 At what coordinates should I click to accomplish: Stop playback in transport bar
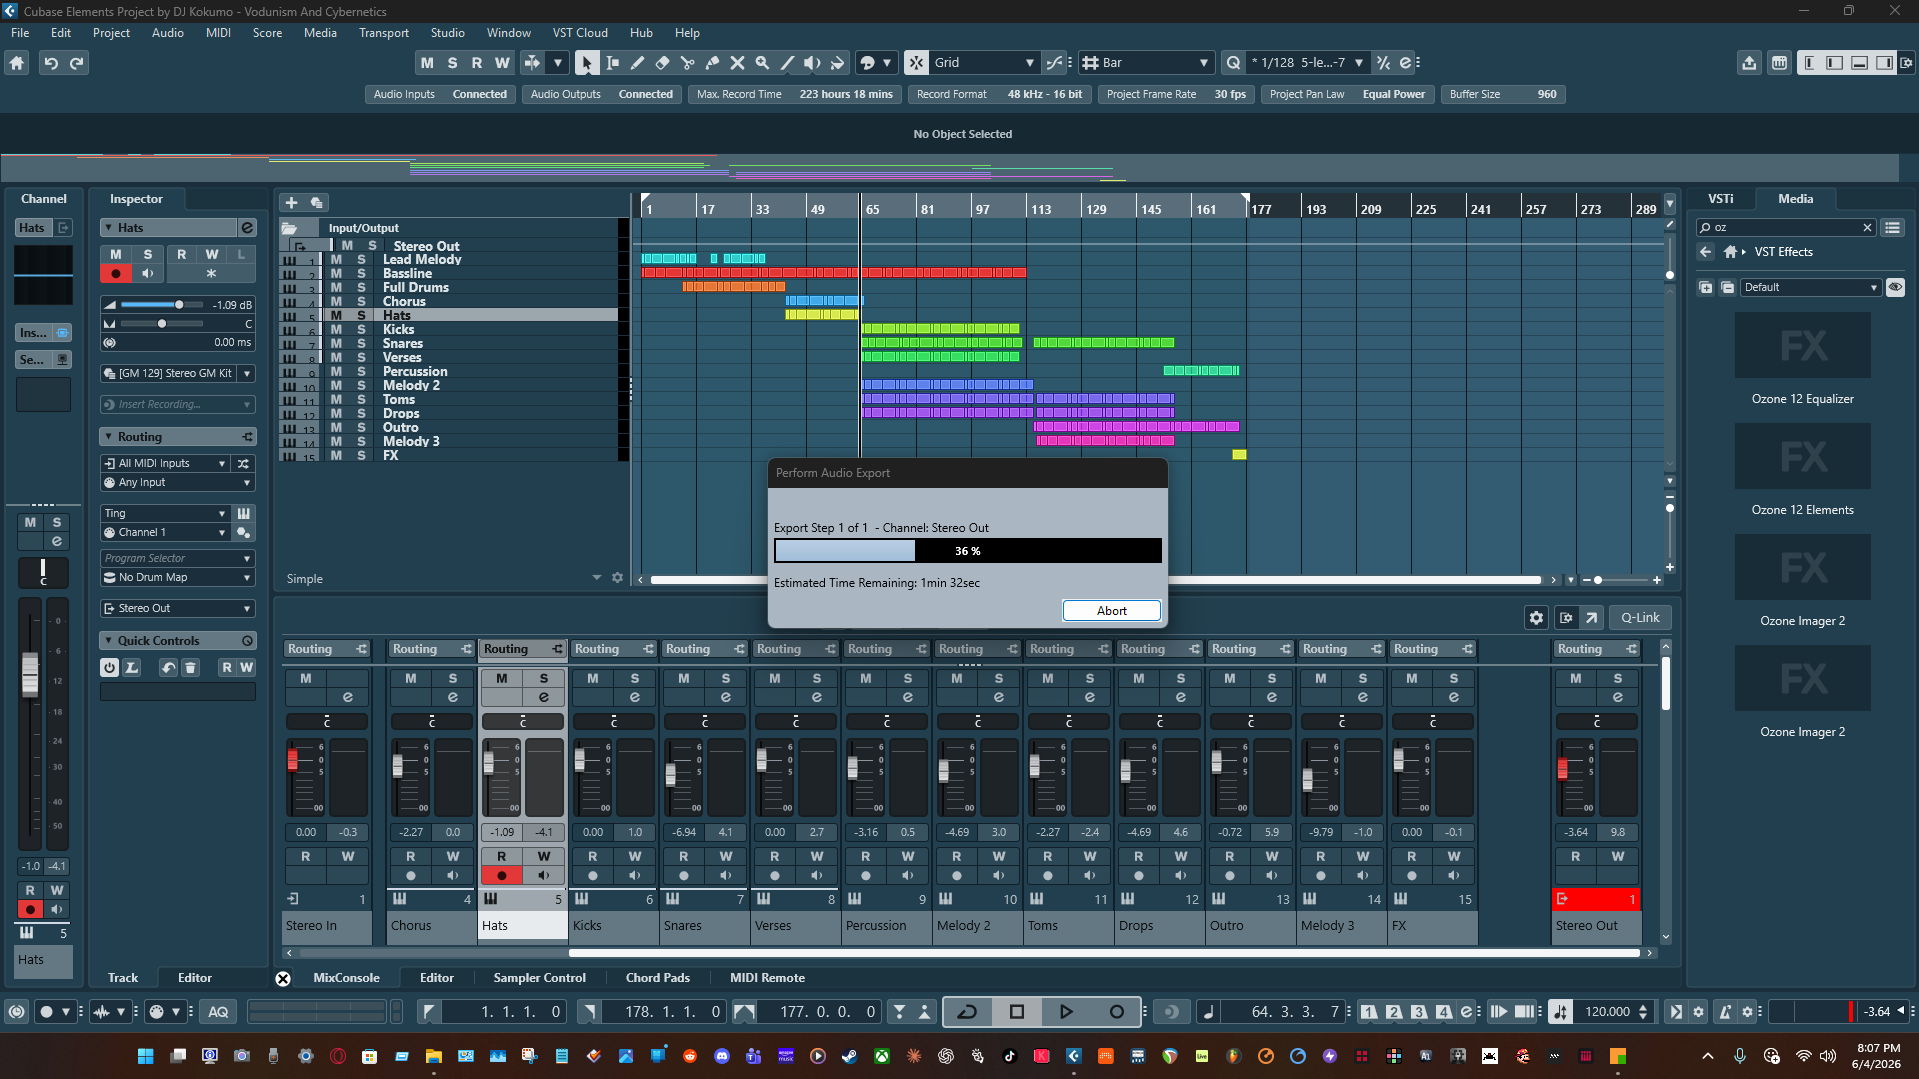[1017, 1012]
